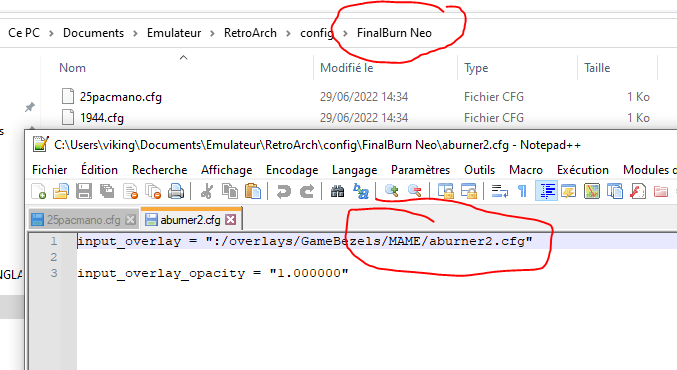The width and height of the screenshot is (677, 370).
Task: Click the Save All toolbar icon
Action: (x=107, y=191)
